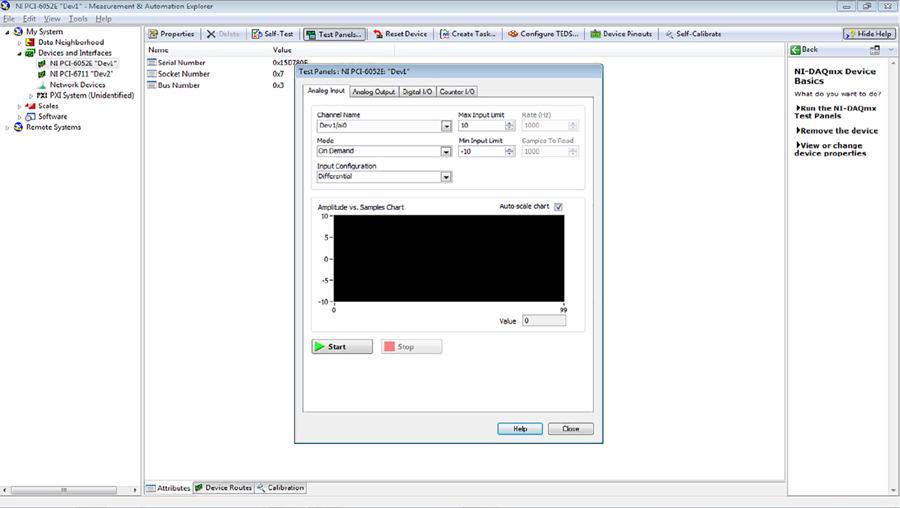The image size is (900, 508).
Task: Collapse the My System tree node
Action: (x=7, y=32)
